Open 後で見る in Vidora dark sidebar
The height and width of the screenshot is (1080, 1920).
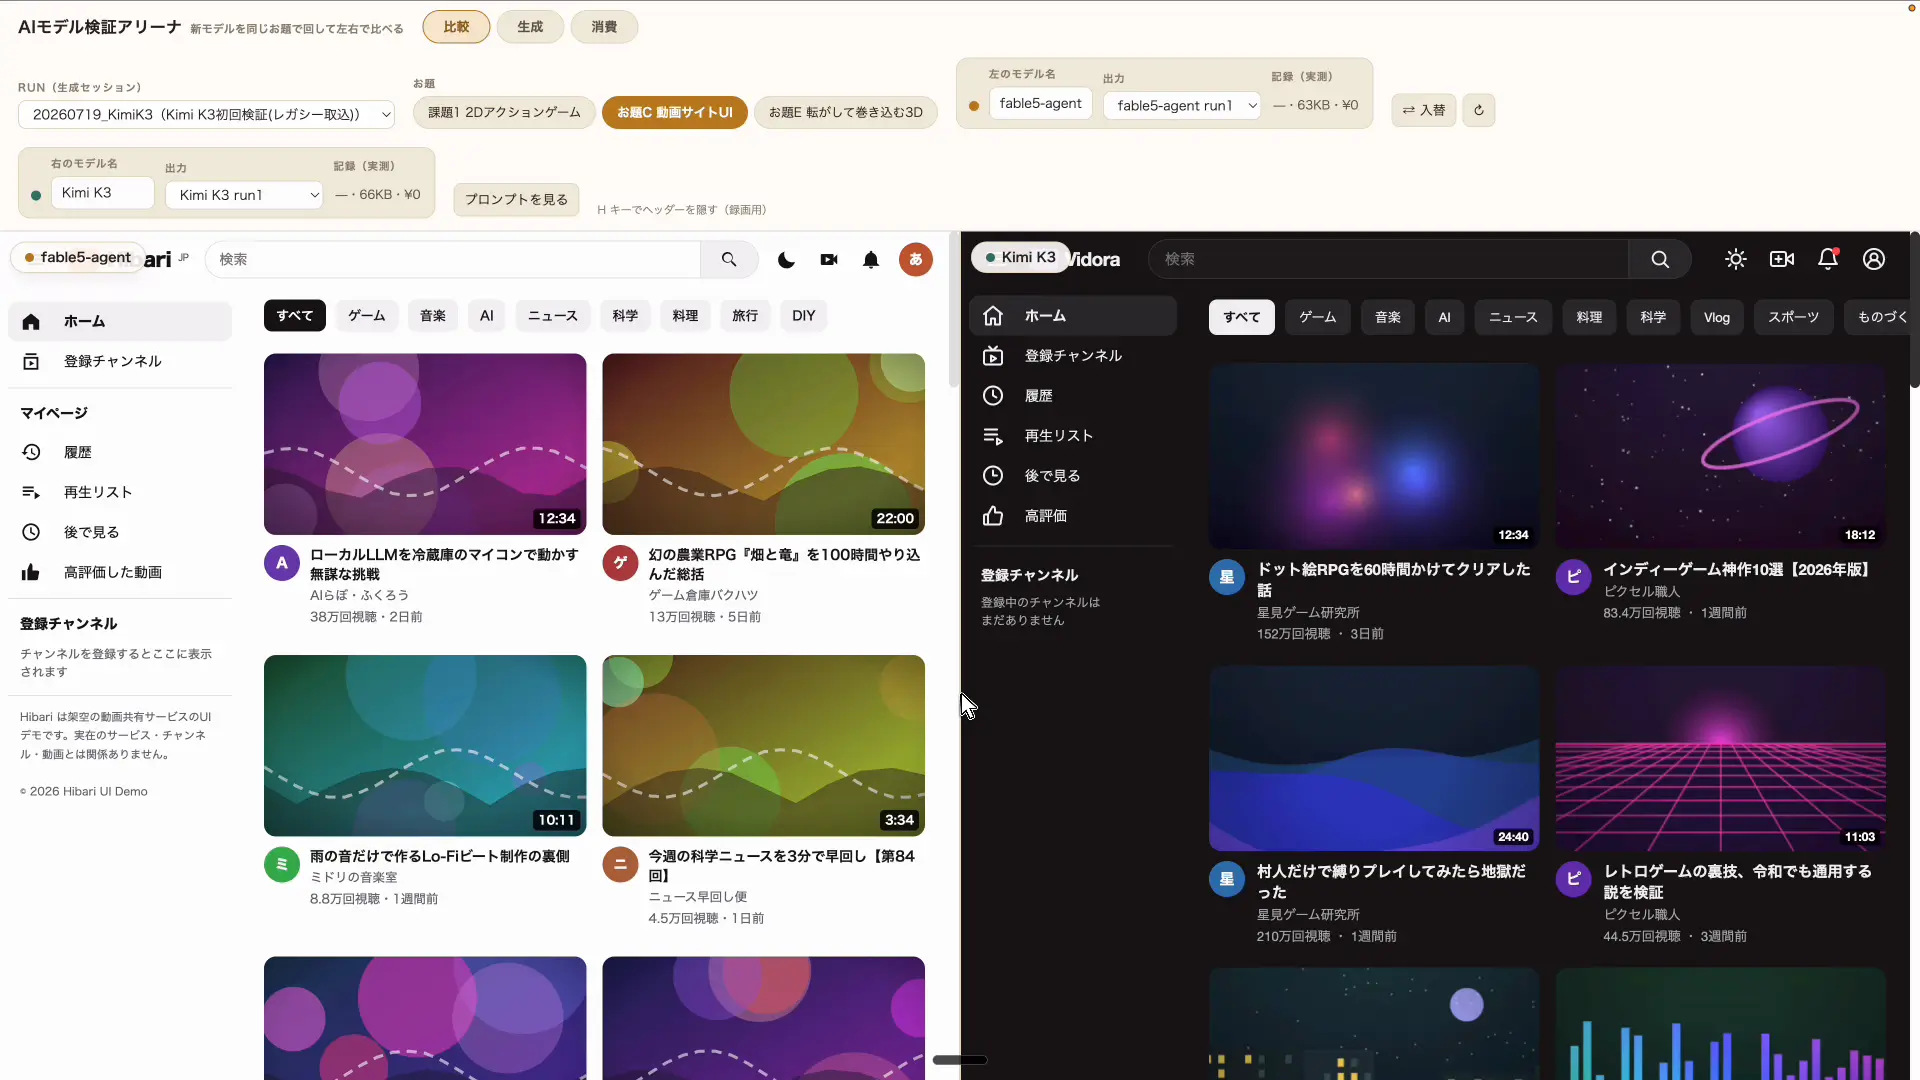point(1073,475)
